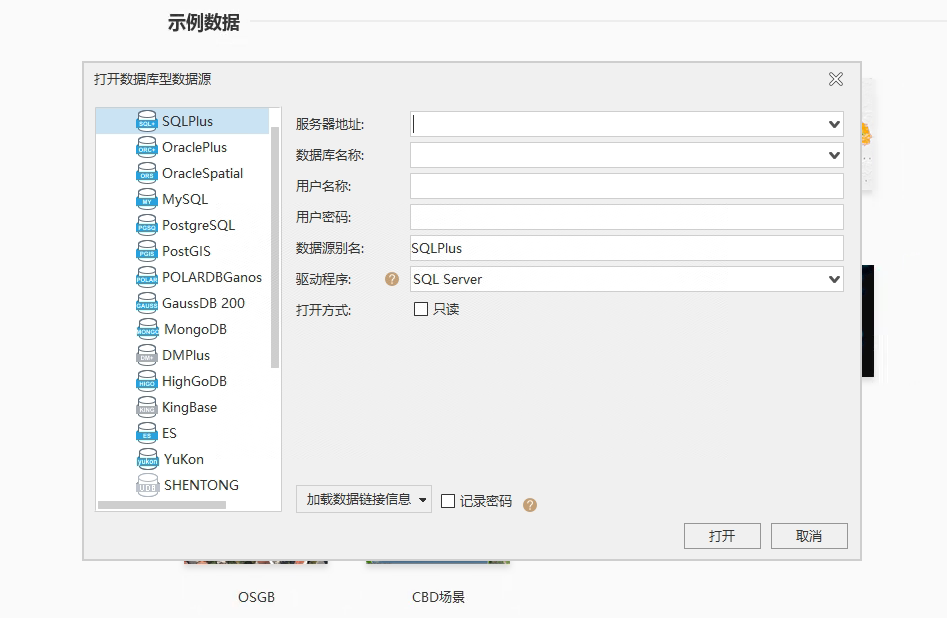
Task: Select YuKon in the database list
Action: pos(184,459)
